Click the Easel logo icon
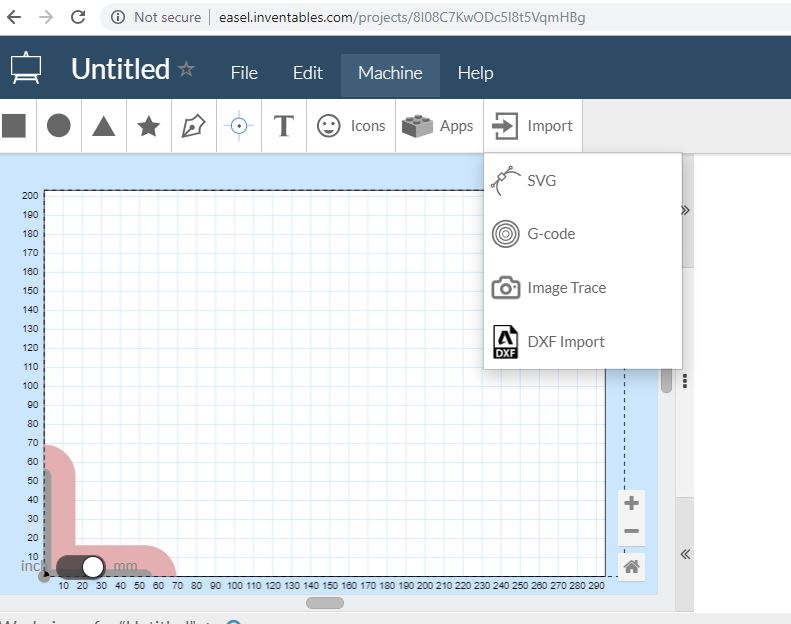Viewport: 791px width, 624px height. [26, 68]
